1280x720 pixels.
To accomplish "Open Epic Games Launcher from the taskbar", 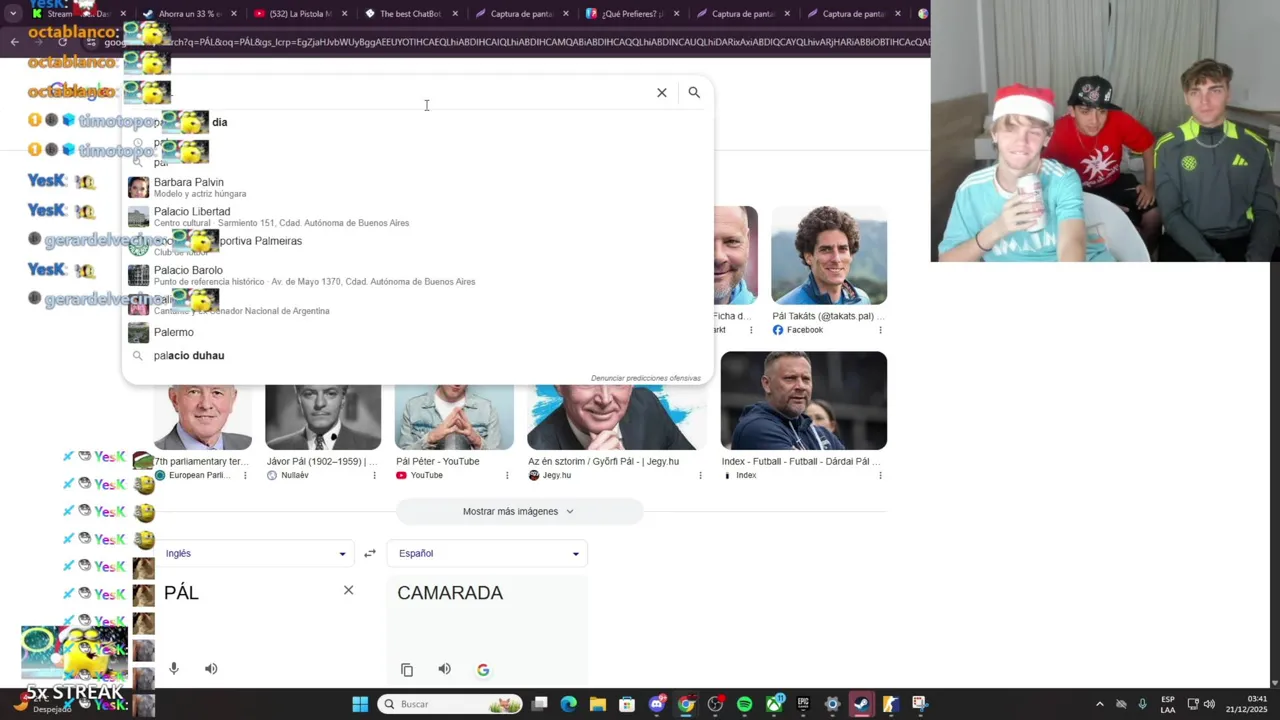I will coord(803,704).
